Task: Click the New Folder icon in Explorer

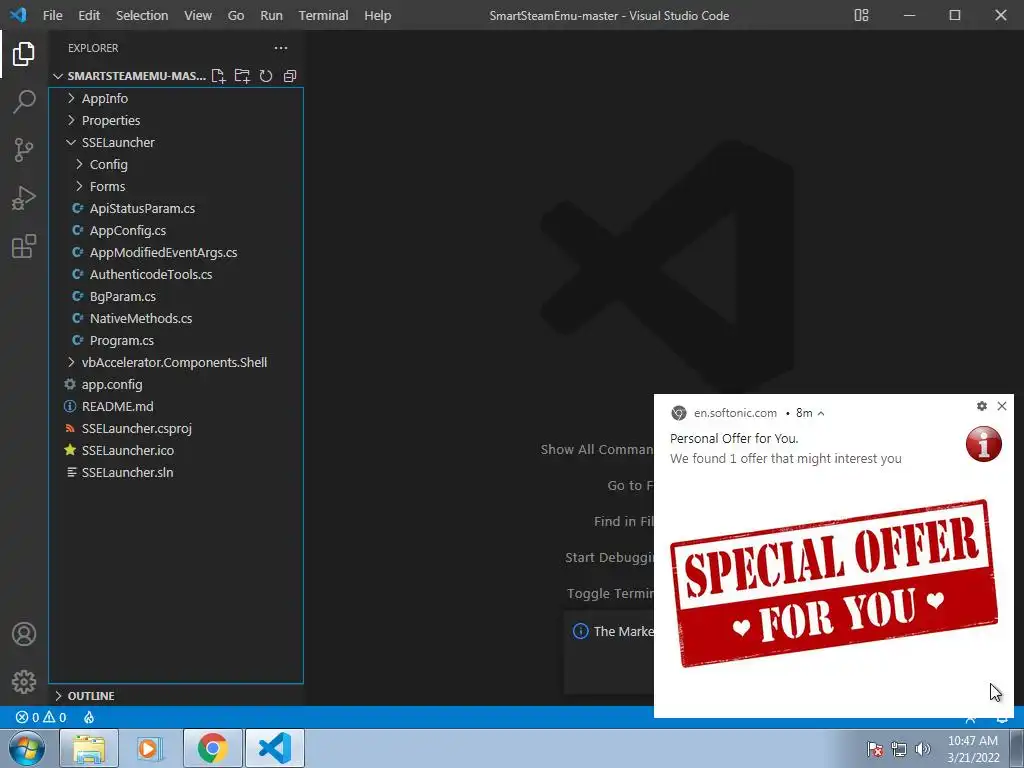Action: 242,76
